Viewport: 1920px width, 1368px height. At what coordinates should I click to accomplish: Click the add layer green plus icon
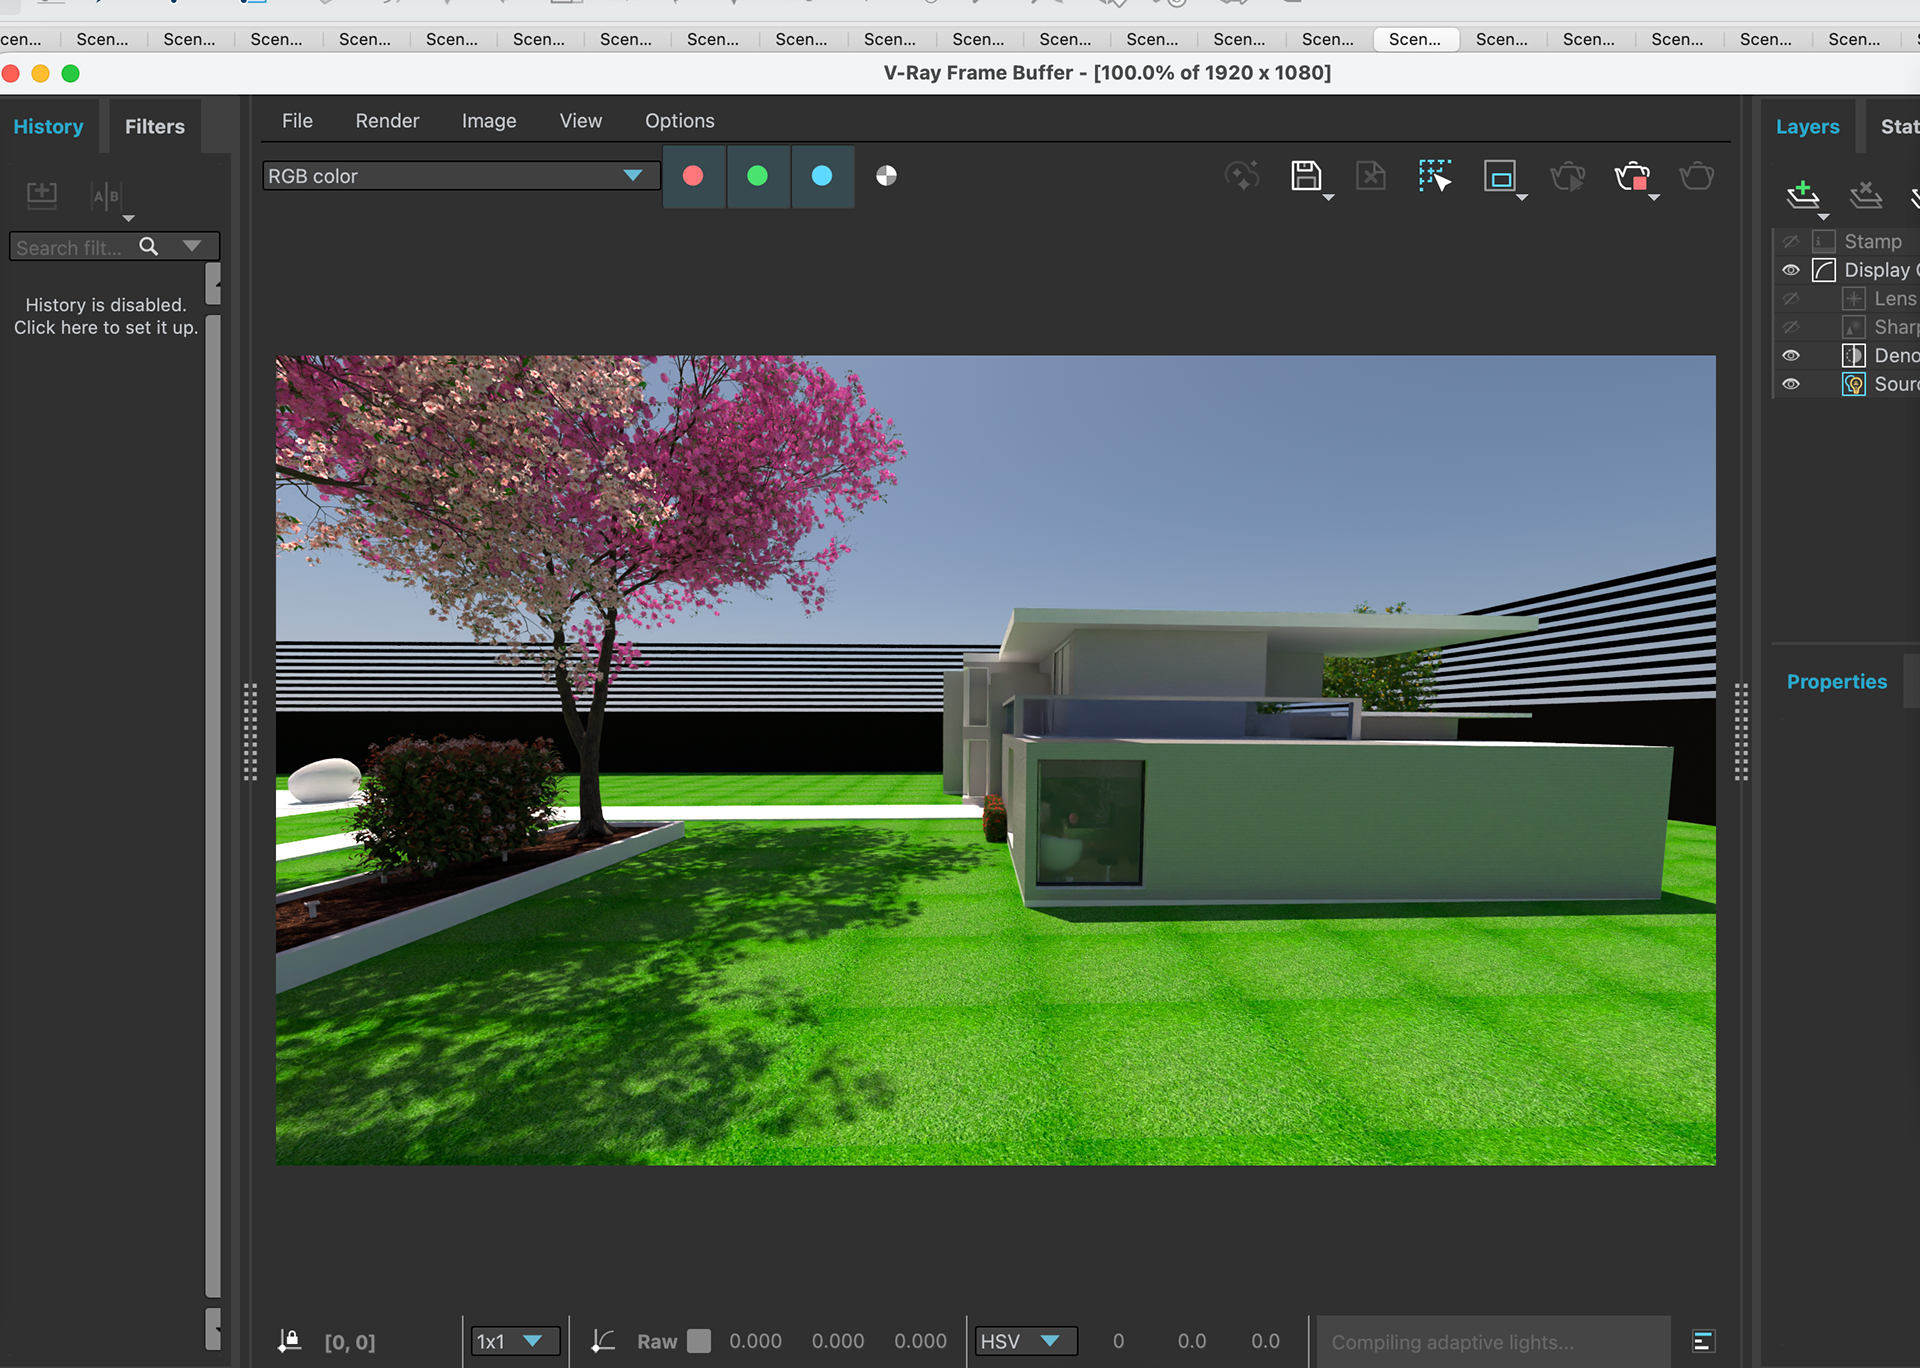(x=1802, y=194)
